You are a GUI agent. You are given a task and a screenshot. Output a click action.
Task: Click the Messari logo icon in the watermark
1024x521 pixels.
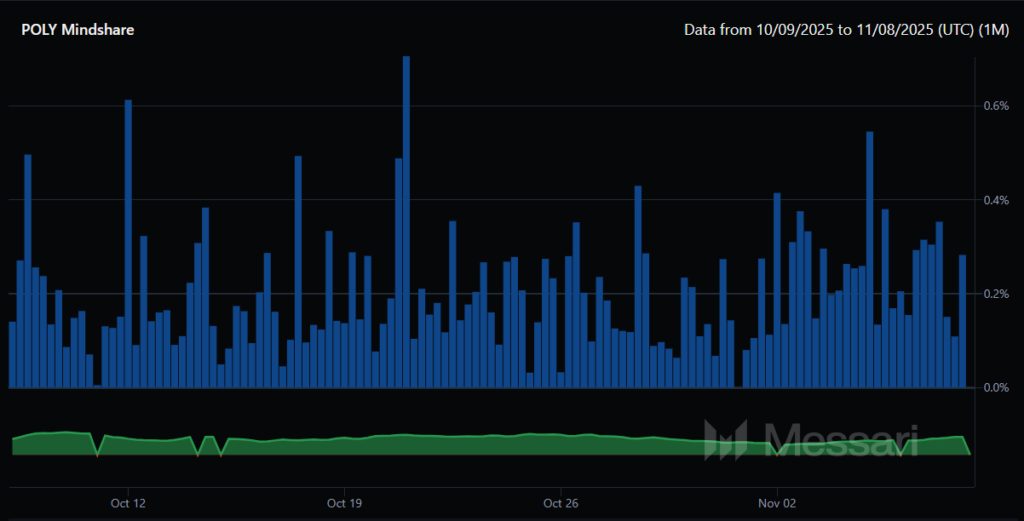tap(726, 440)
